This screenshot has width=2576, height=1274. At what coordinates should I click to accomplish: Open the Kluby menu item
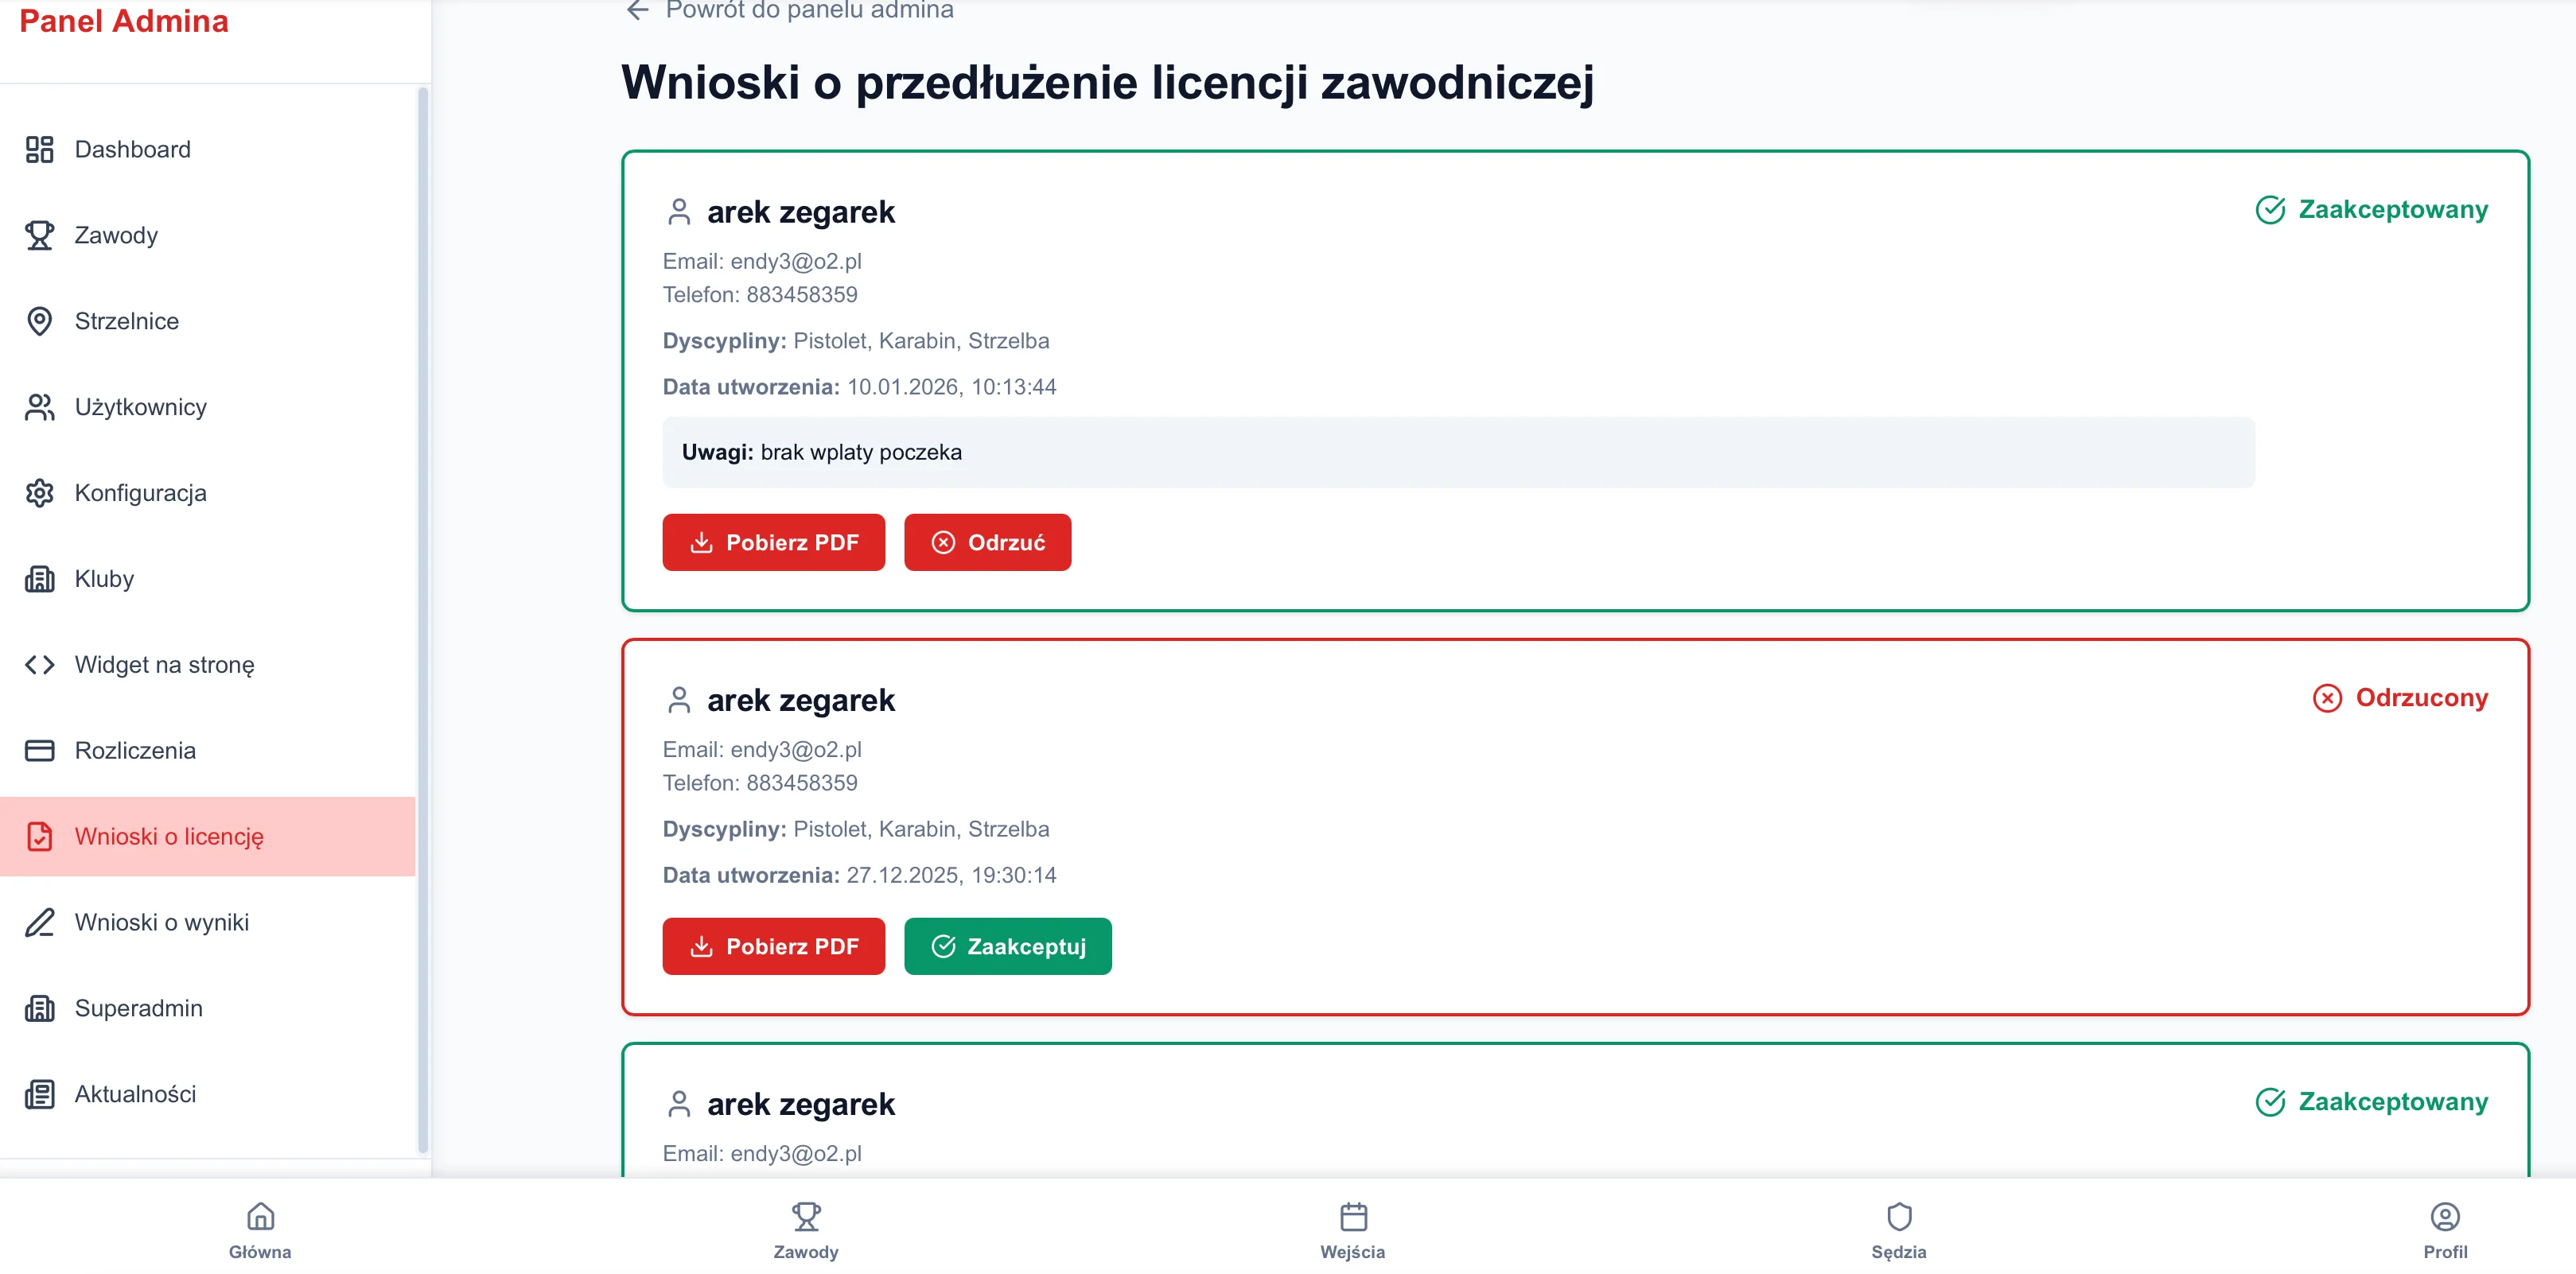click(x=104, y=580)
